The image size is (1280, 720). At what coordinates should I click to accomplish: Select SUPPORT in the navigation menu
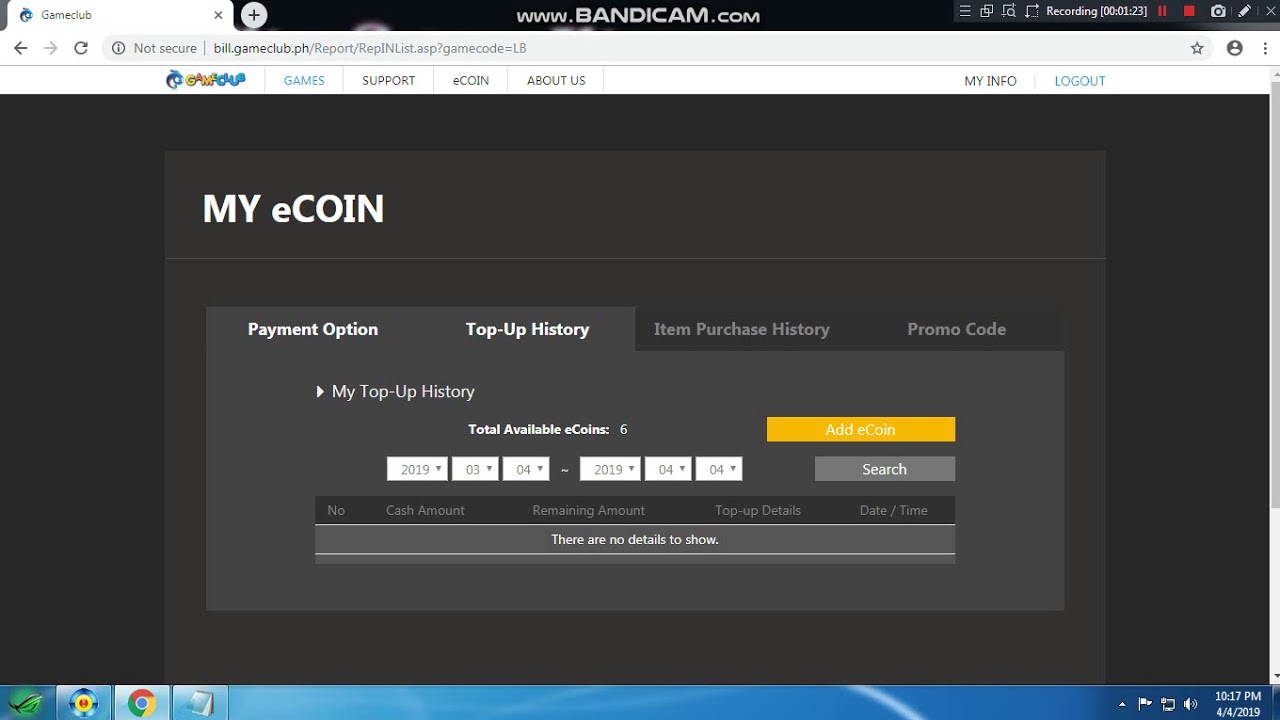coord(387,80)
